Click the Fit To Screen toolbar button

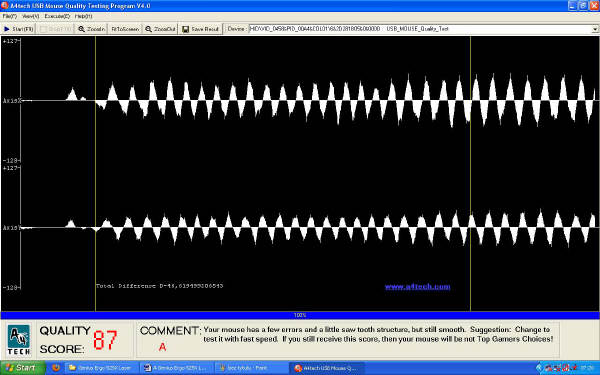pos(125,29)
